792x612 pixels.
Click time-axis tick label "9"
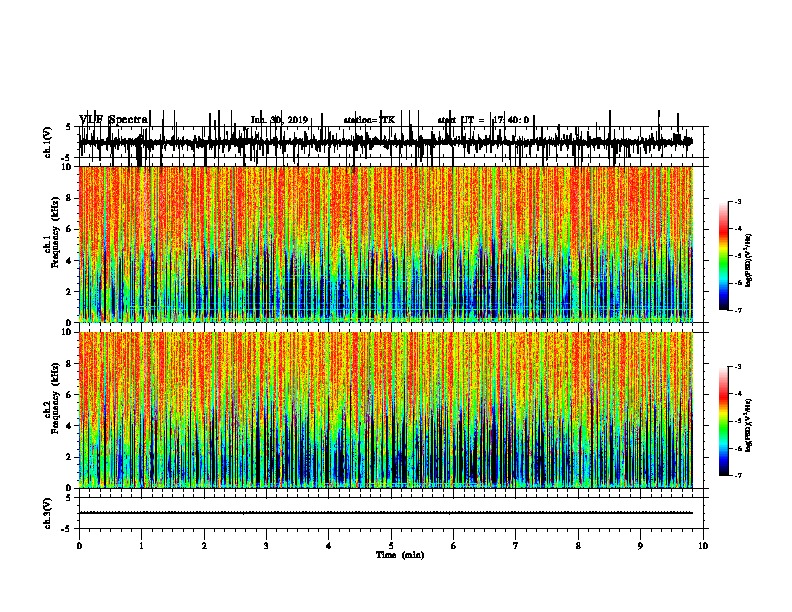[x=640, y=546]
